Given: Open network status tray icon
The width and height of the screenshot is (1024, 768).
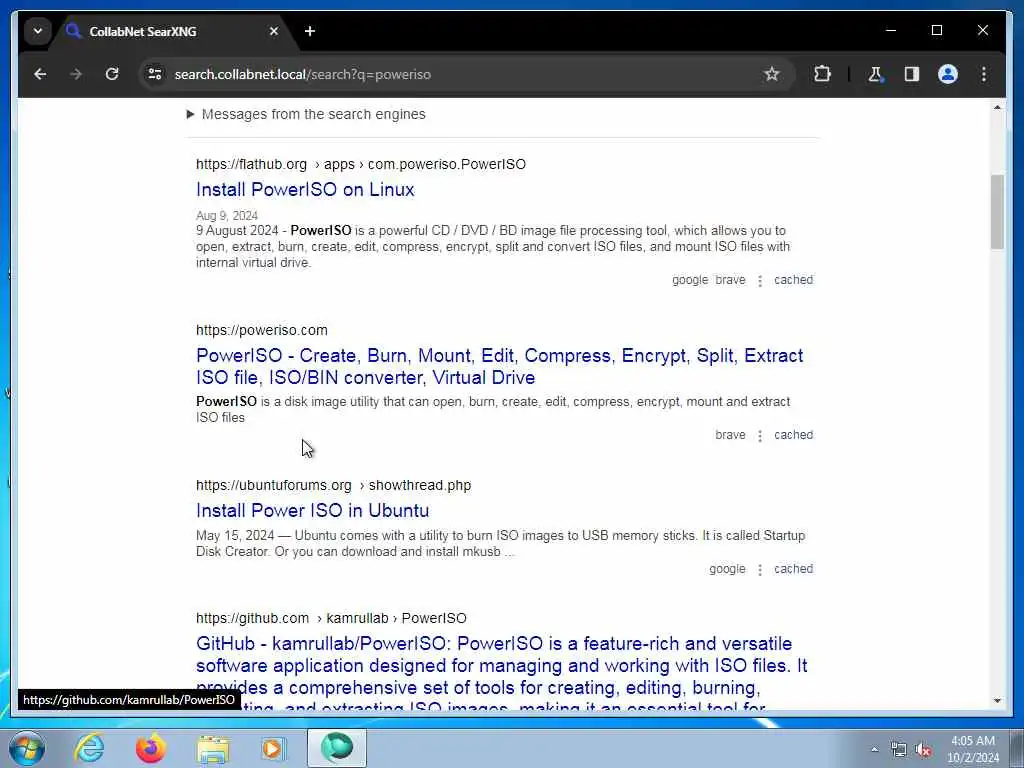Looking at the screenshot, I should pyautogui.click(x=899, y=750).
